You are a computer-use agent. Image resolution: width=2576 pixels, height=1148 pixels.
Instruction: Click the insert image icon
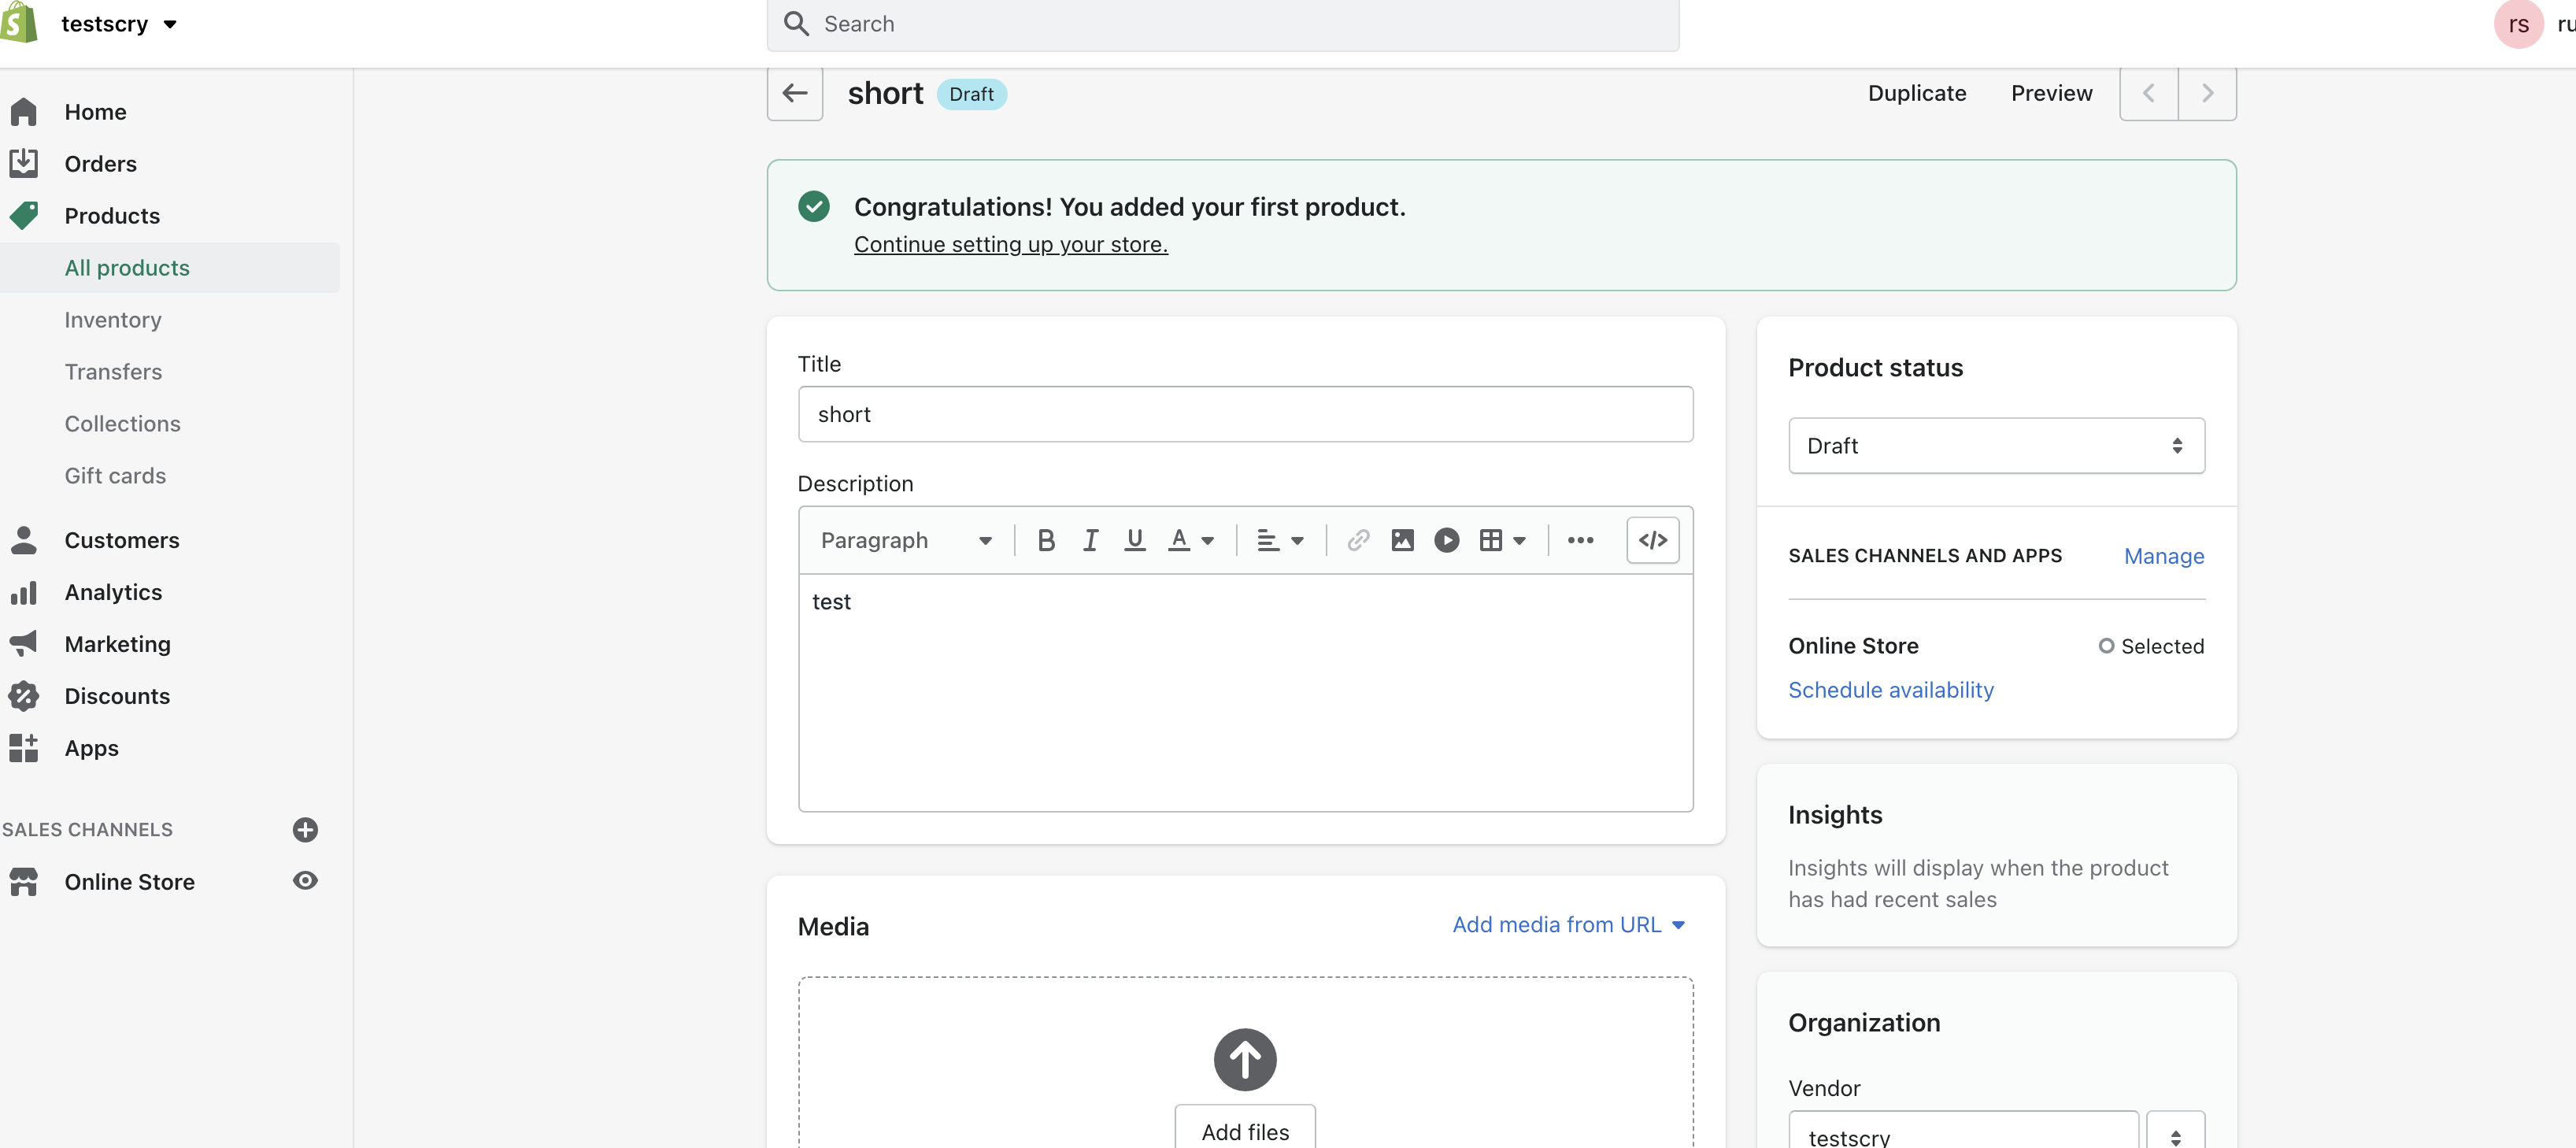[x=1402, y=541]
